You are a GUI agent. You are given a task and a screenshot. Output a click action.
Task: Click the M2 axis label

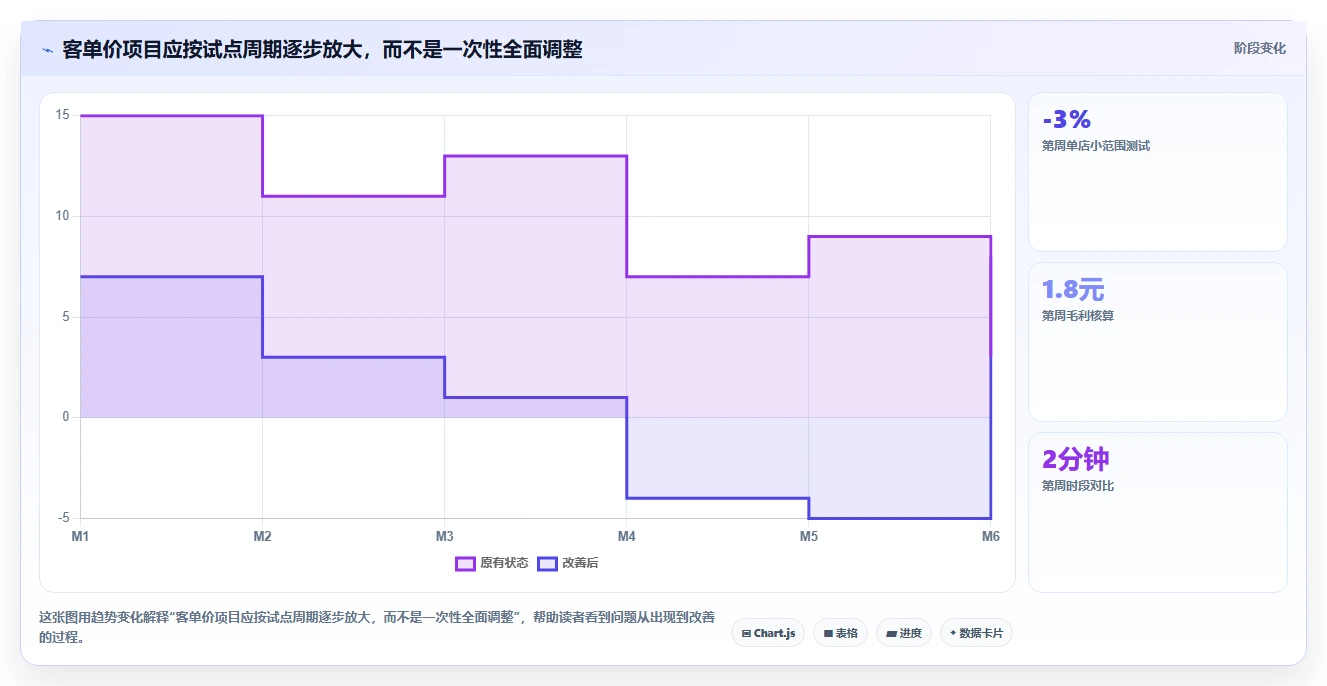262,537
